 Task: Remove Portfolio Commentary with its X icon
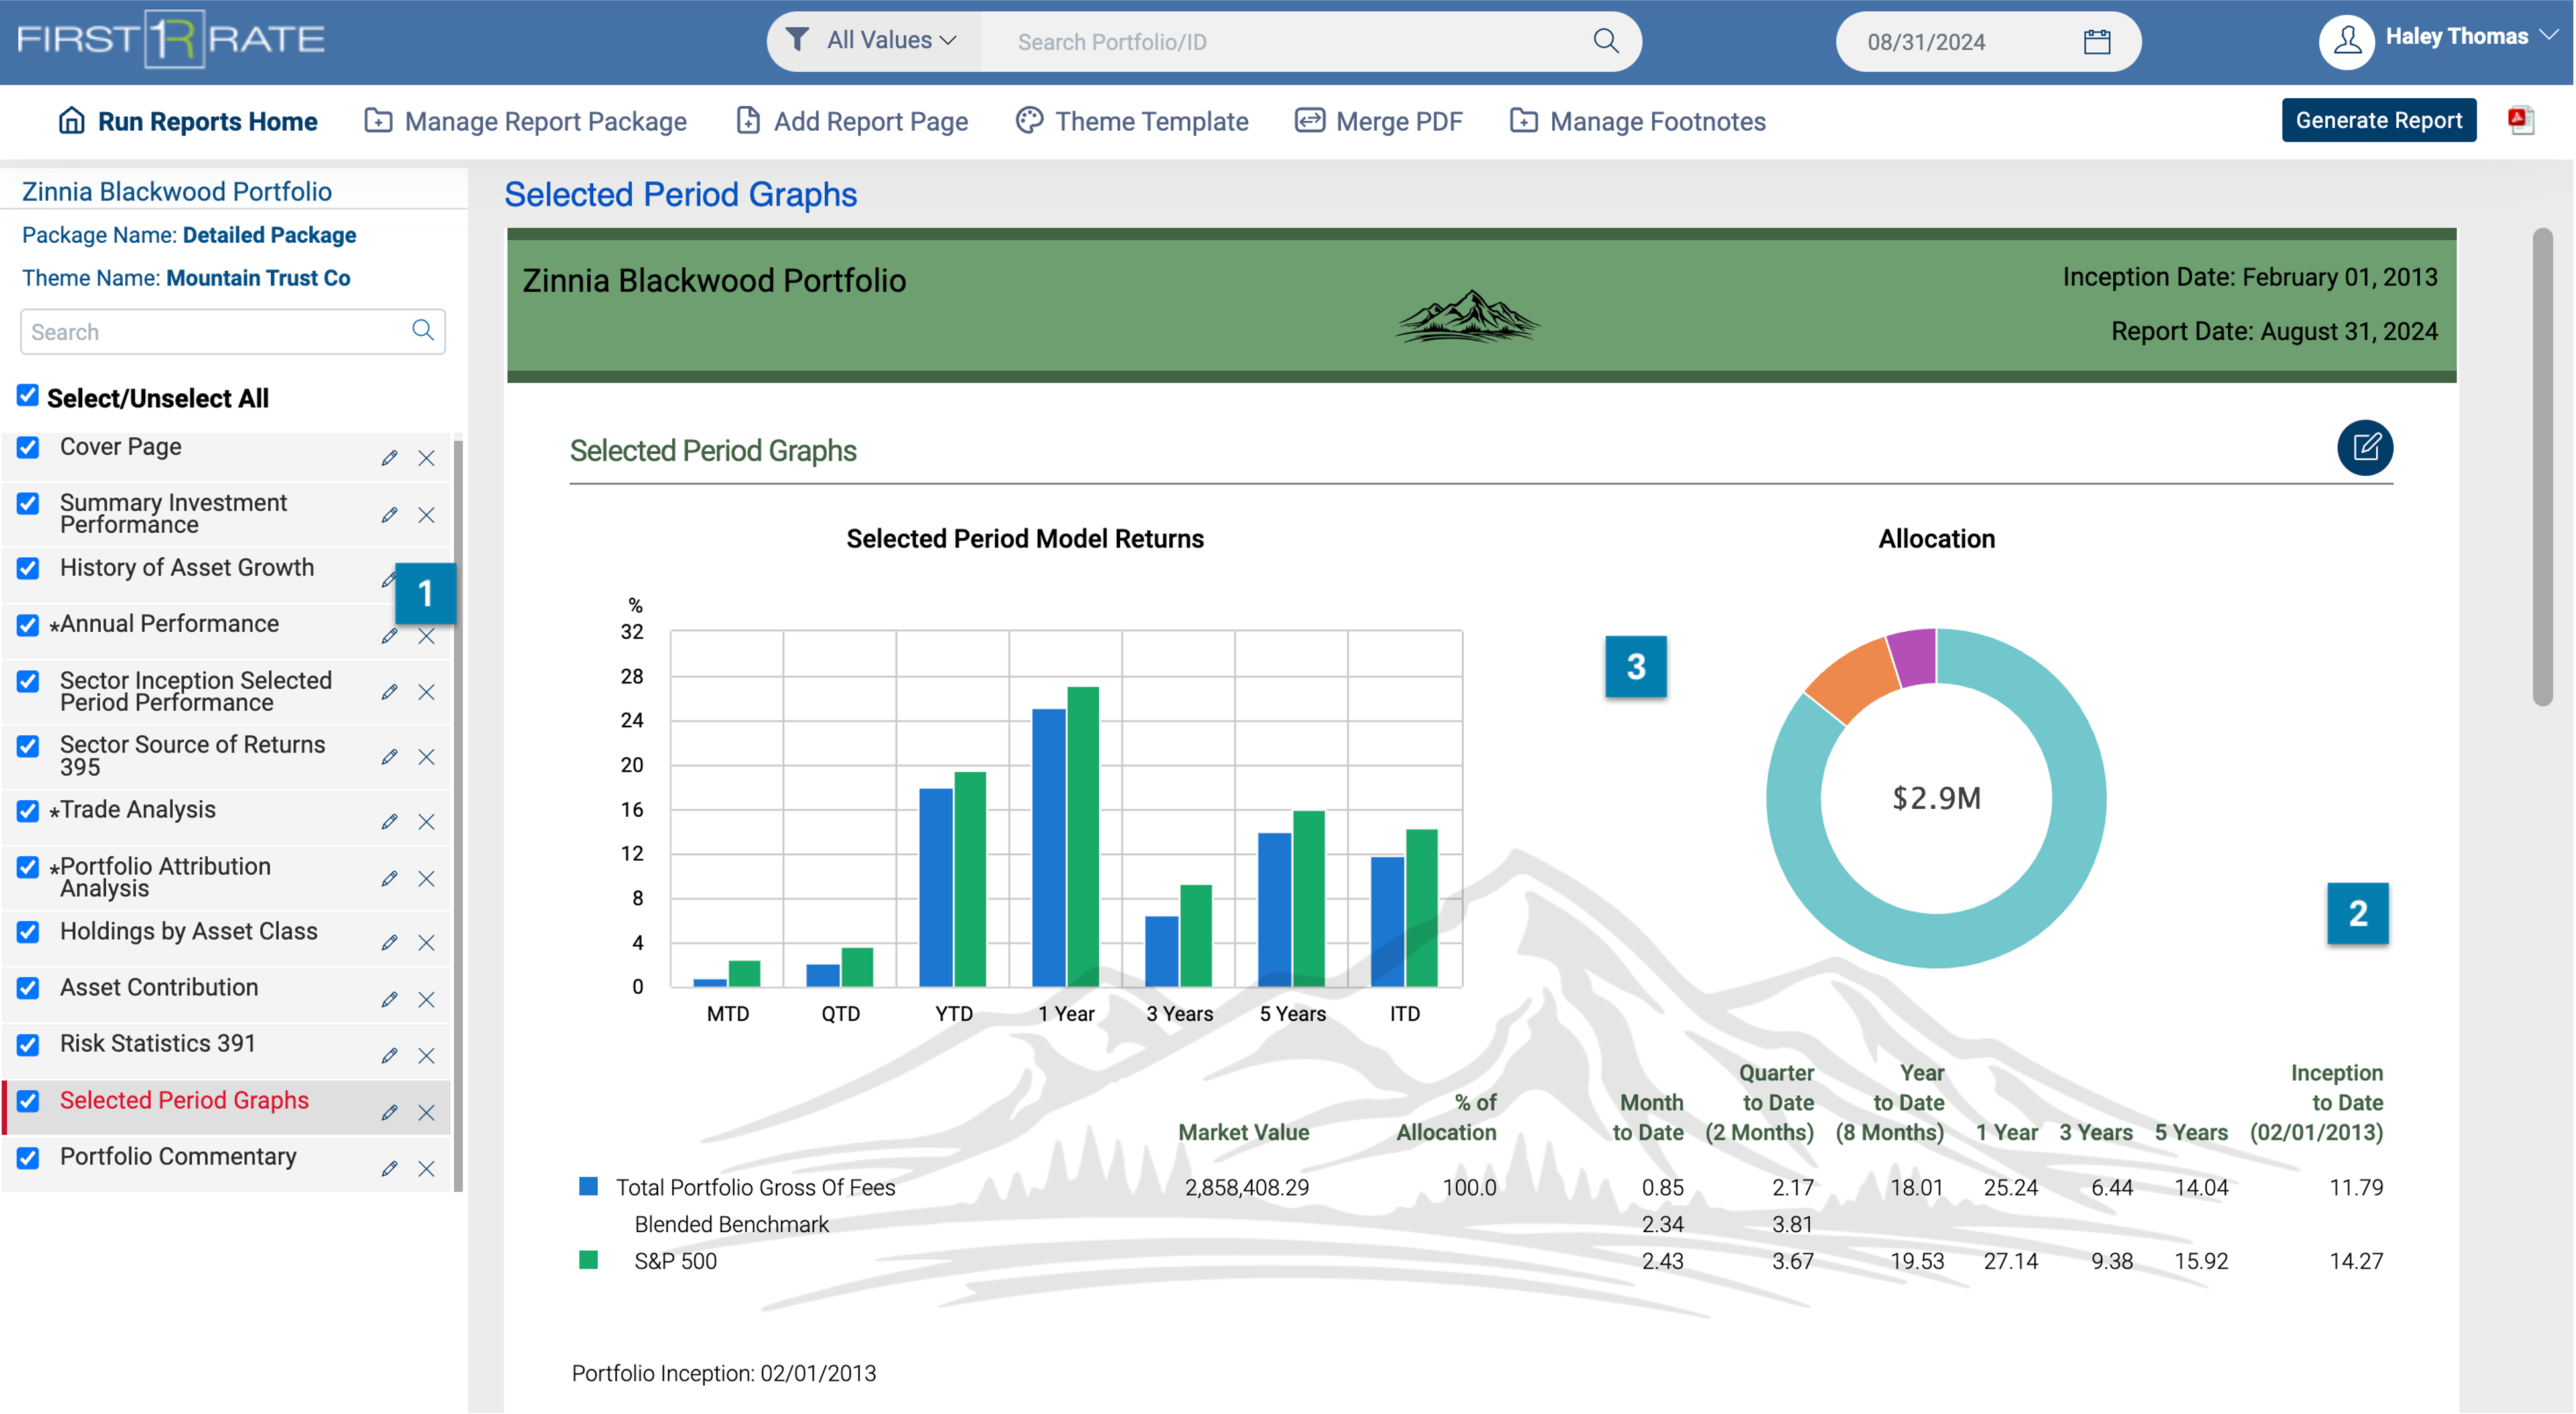pyautogui.click(x=426, y=1169)
